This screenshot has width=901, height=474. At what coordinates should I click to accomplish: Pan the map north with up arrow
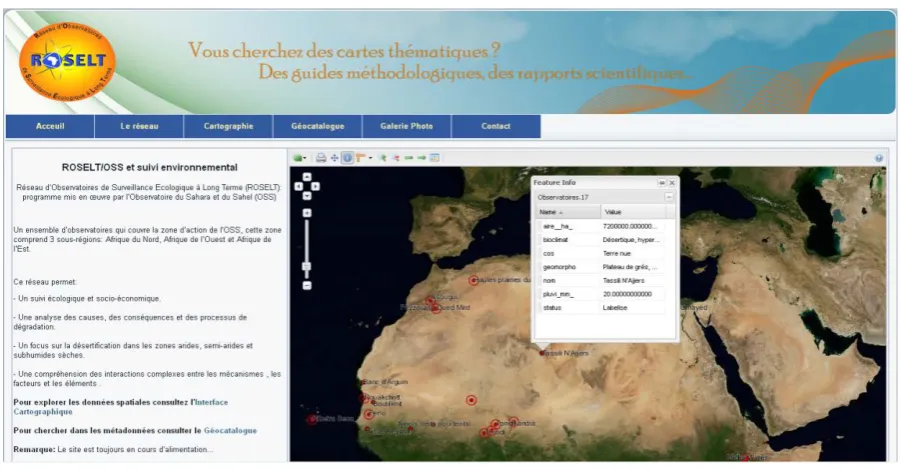pos(307,177)
